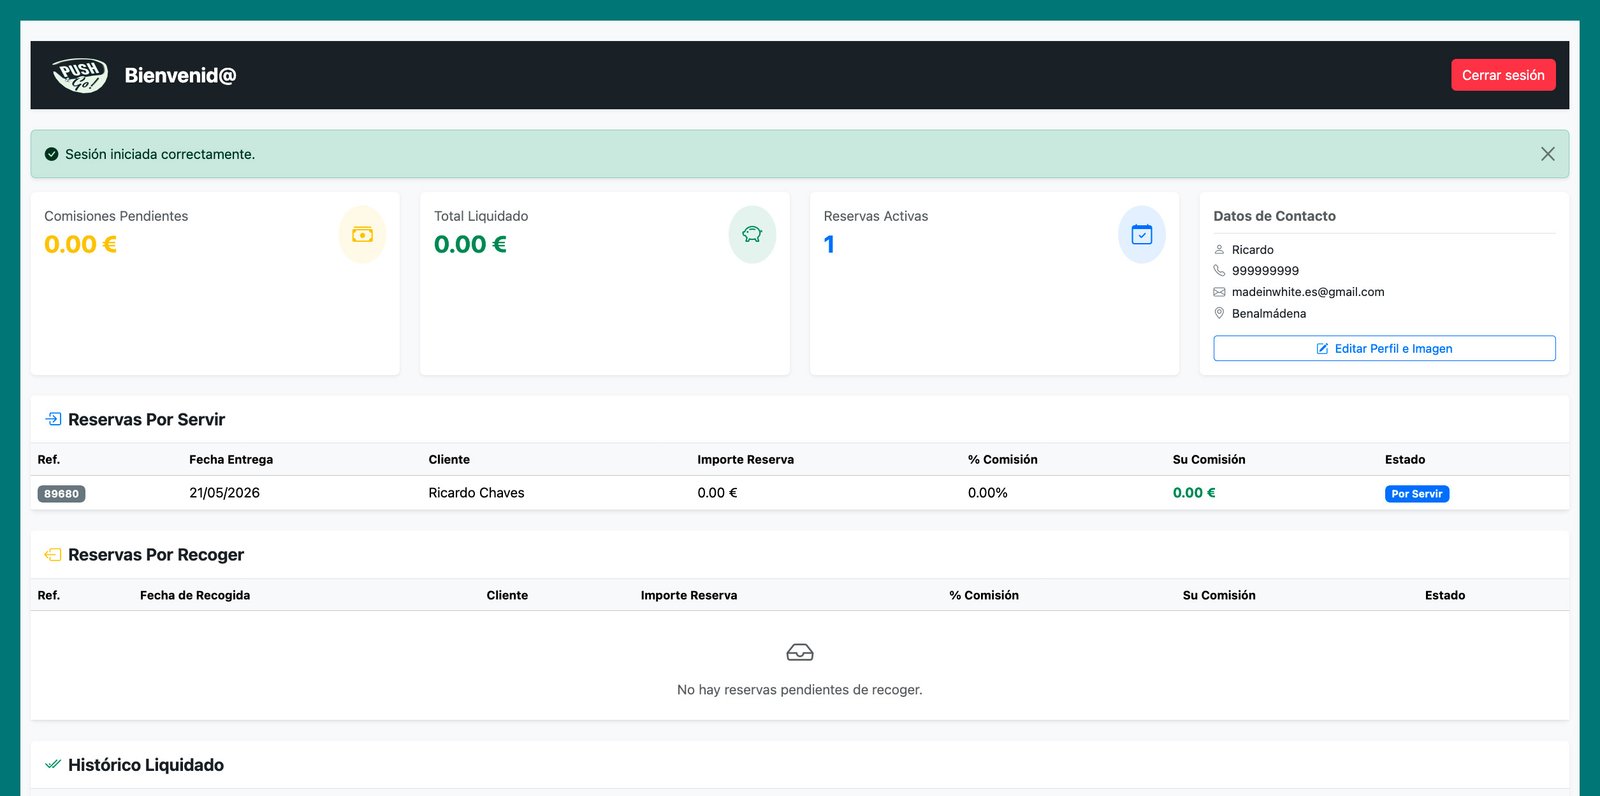Click the Reservas Por Recoger arrow icon

[x=53, y=555]
